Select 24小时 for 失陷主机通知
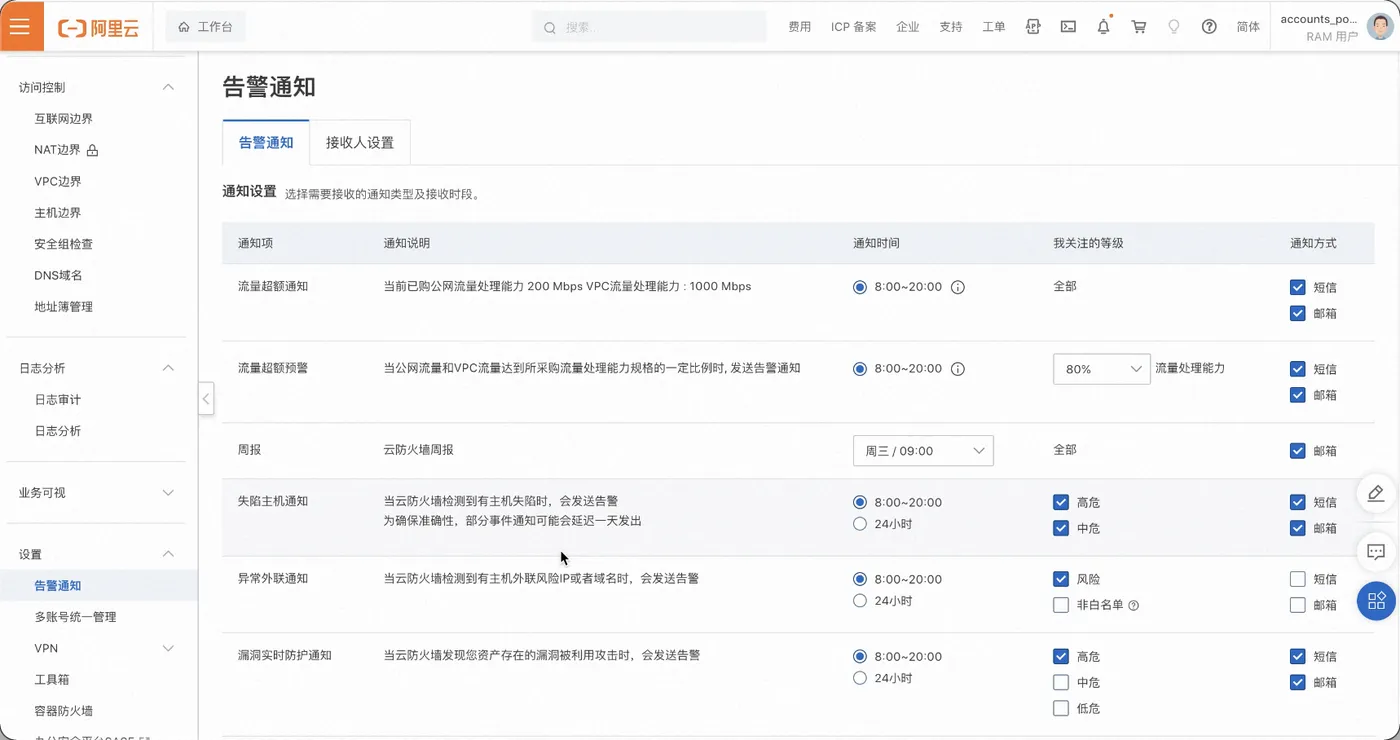This screenshot has width=1400, height=740. [860, 524]
